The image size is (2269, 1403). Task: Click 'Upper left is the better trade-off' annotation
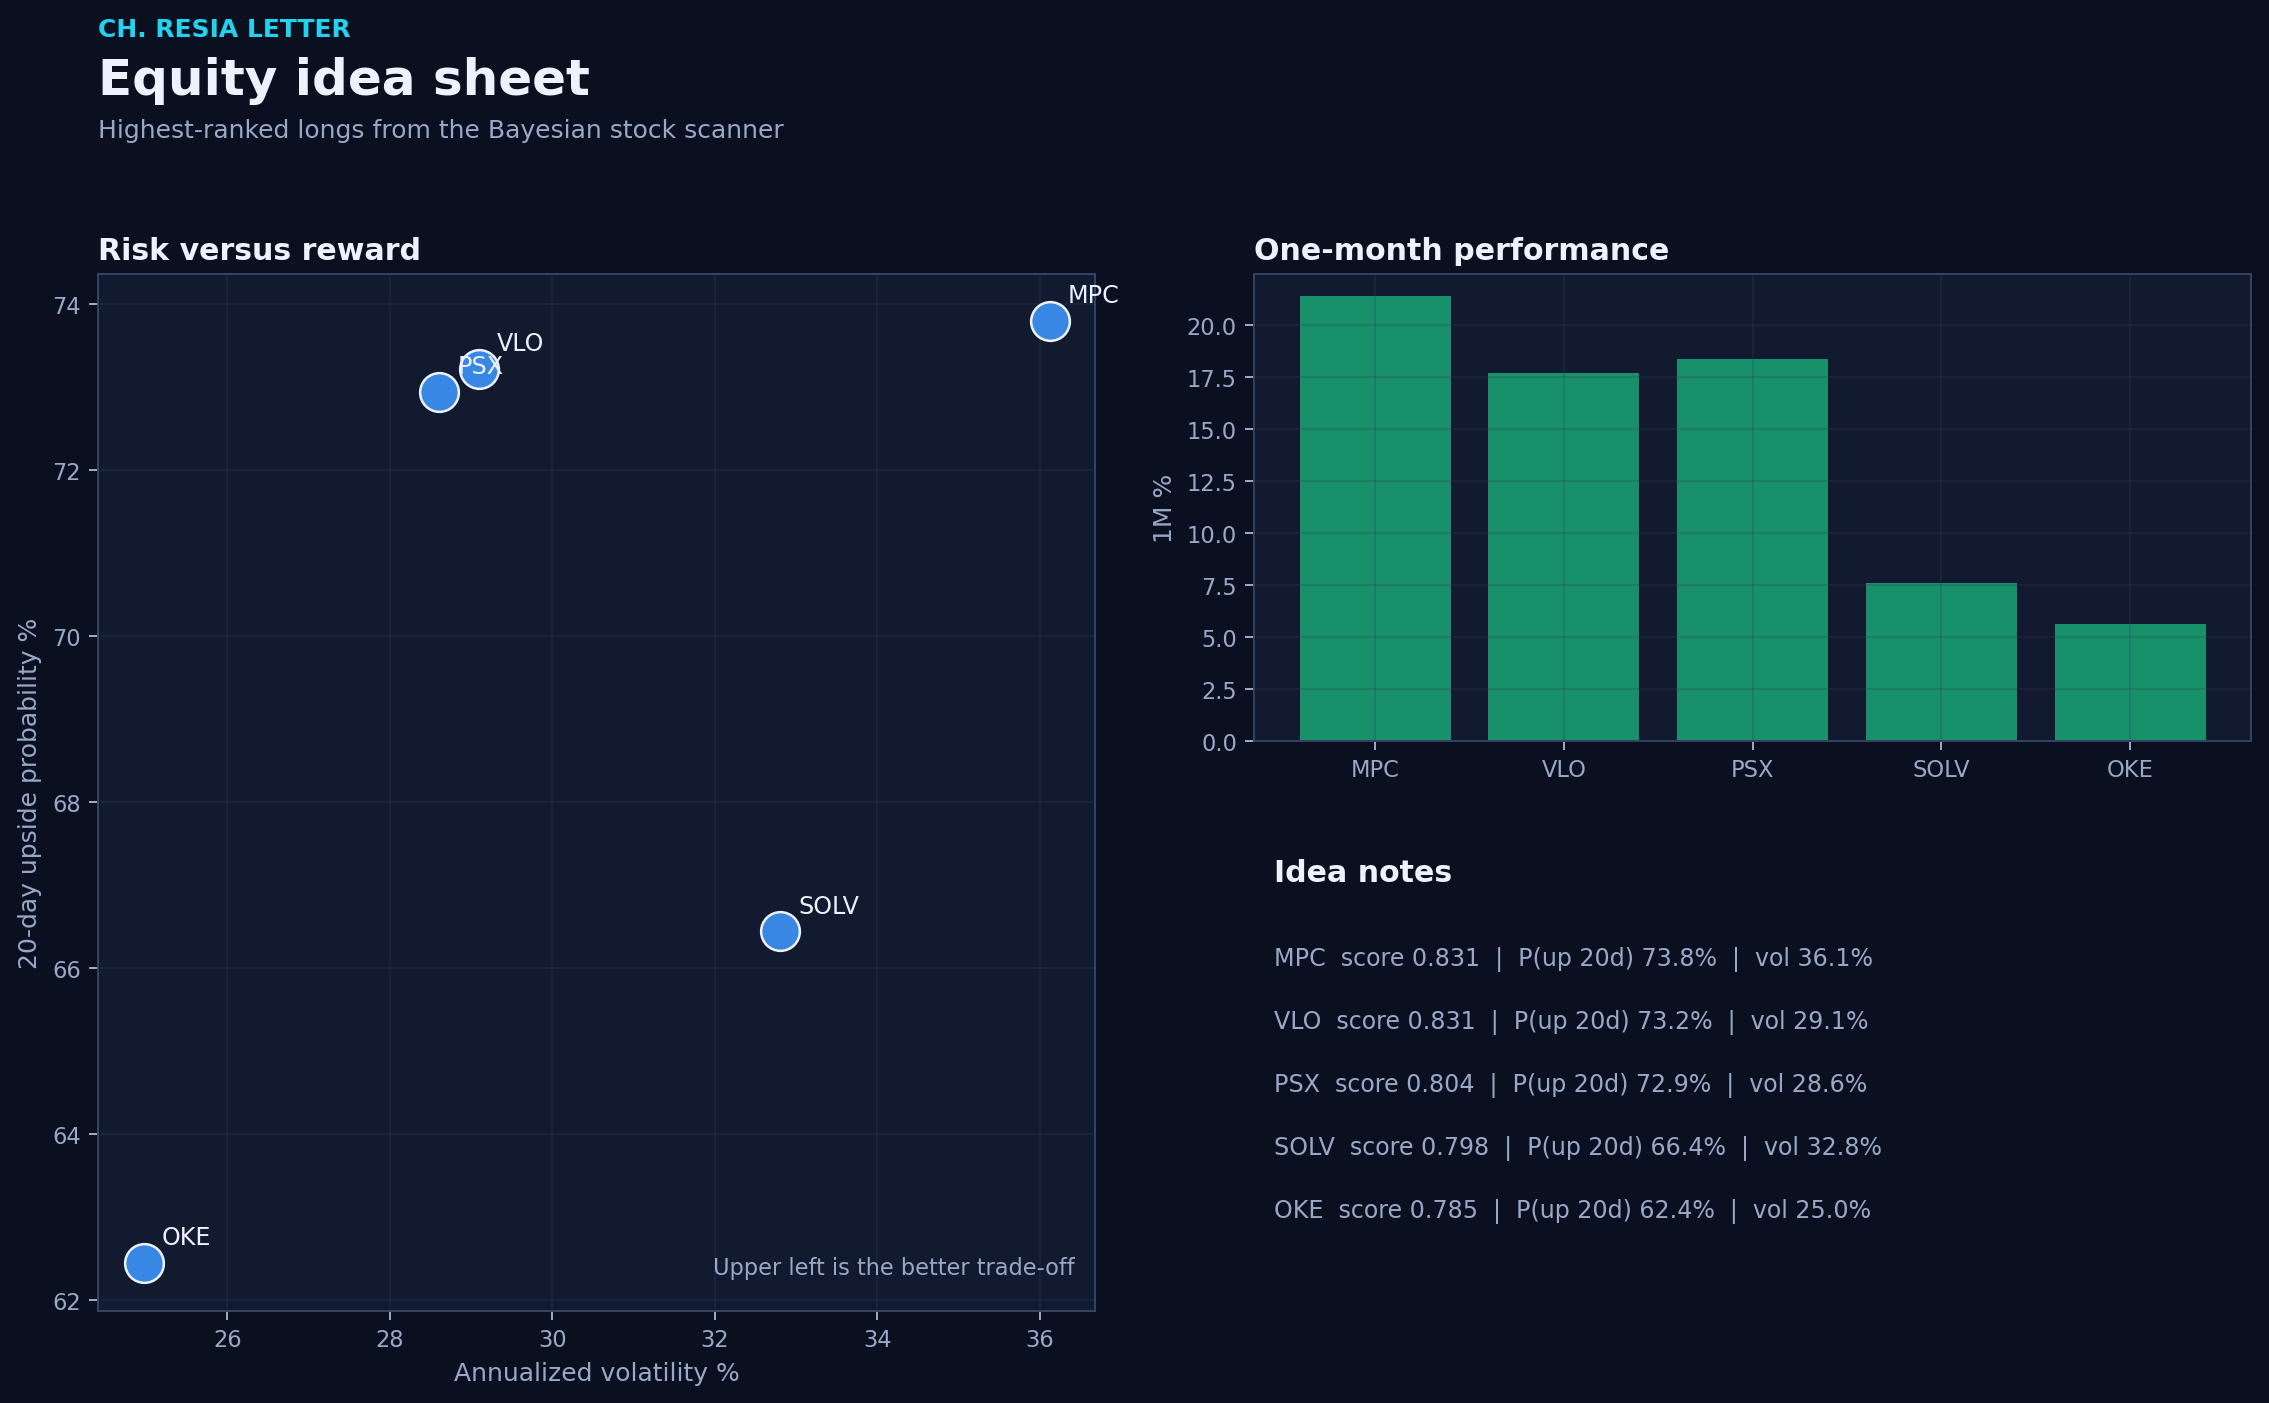894,1268
